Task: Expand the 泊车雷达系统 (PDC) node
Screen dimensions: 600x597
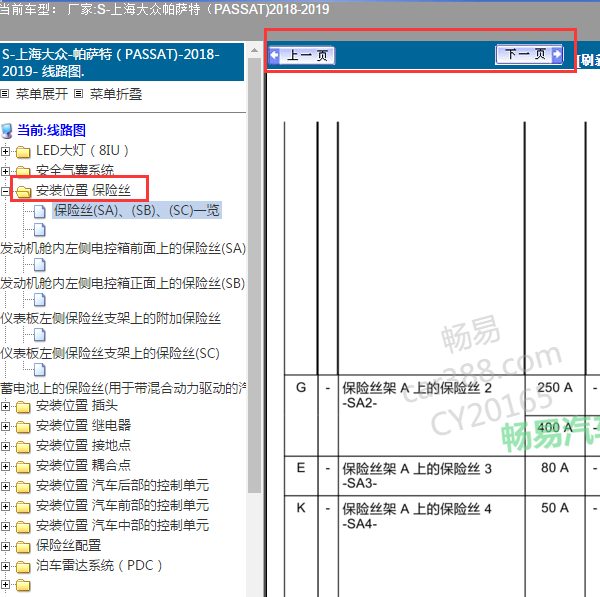Action: pos(5,566)
